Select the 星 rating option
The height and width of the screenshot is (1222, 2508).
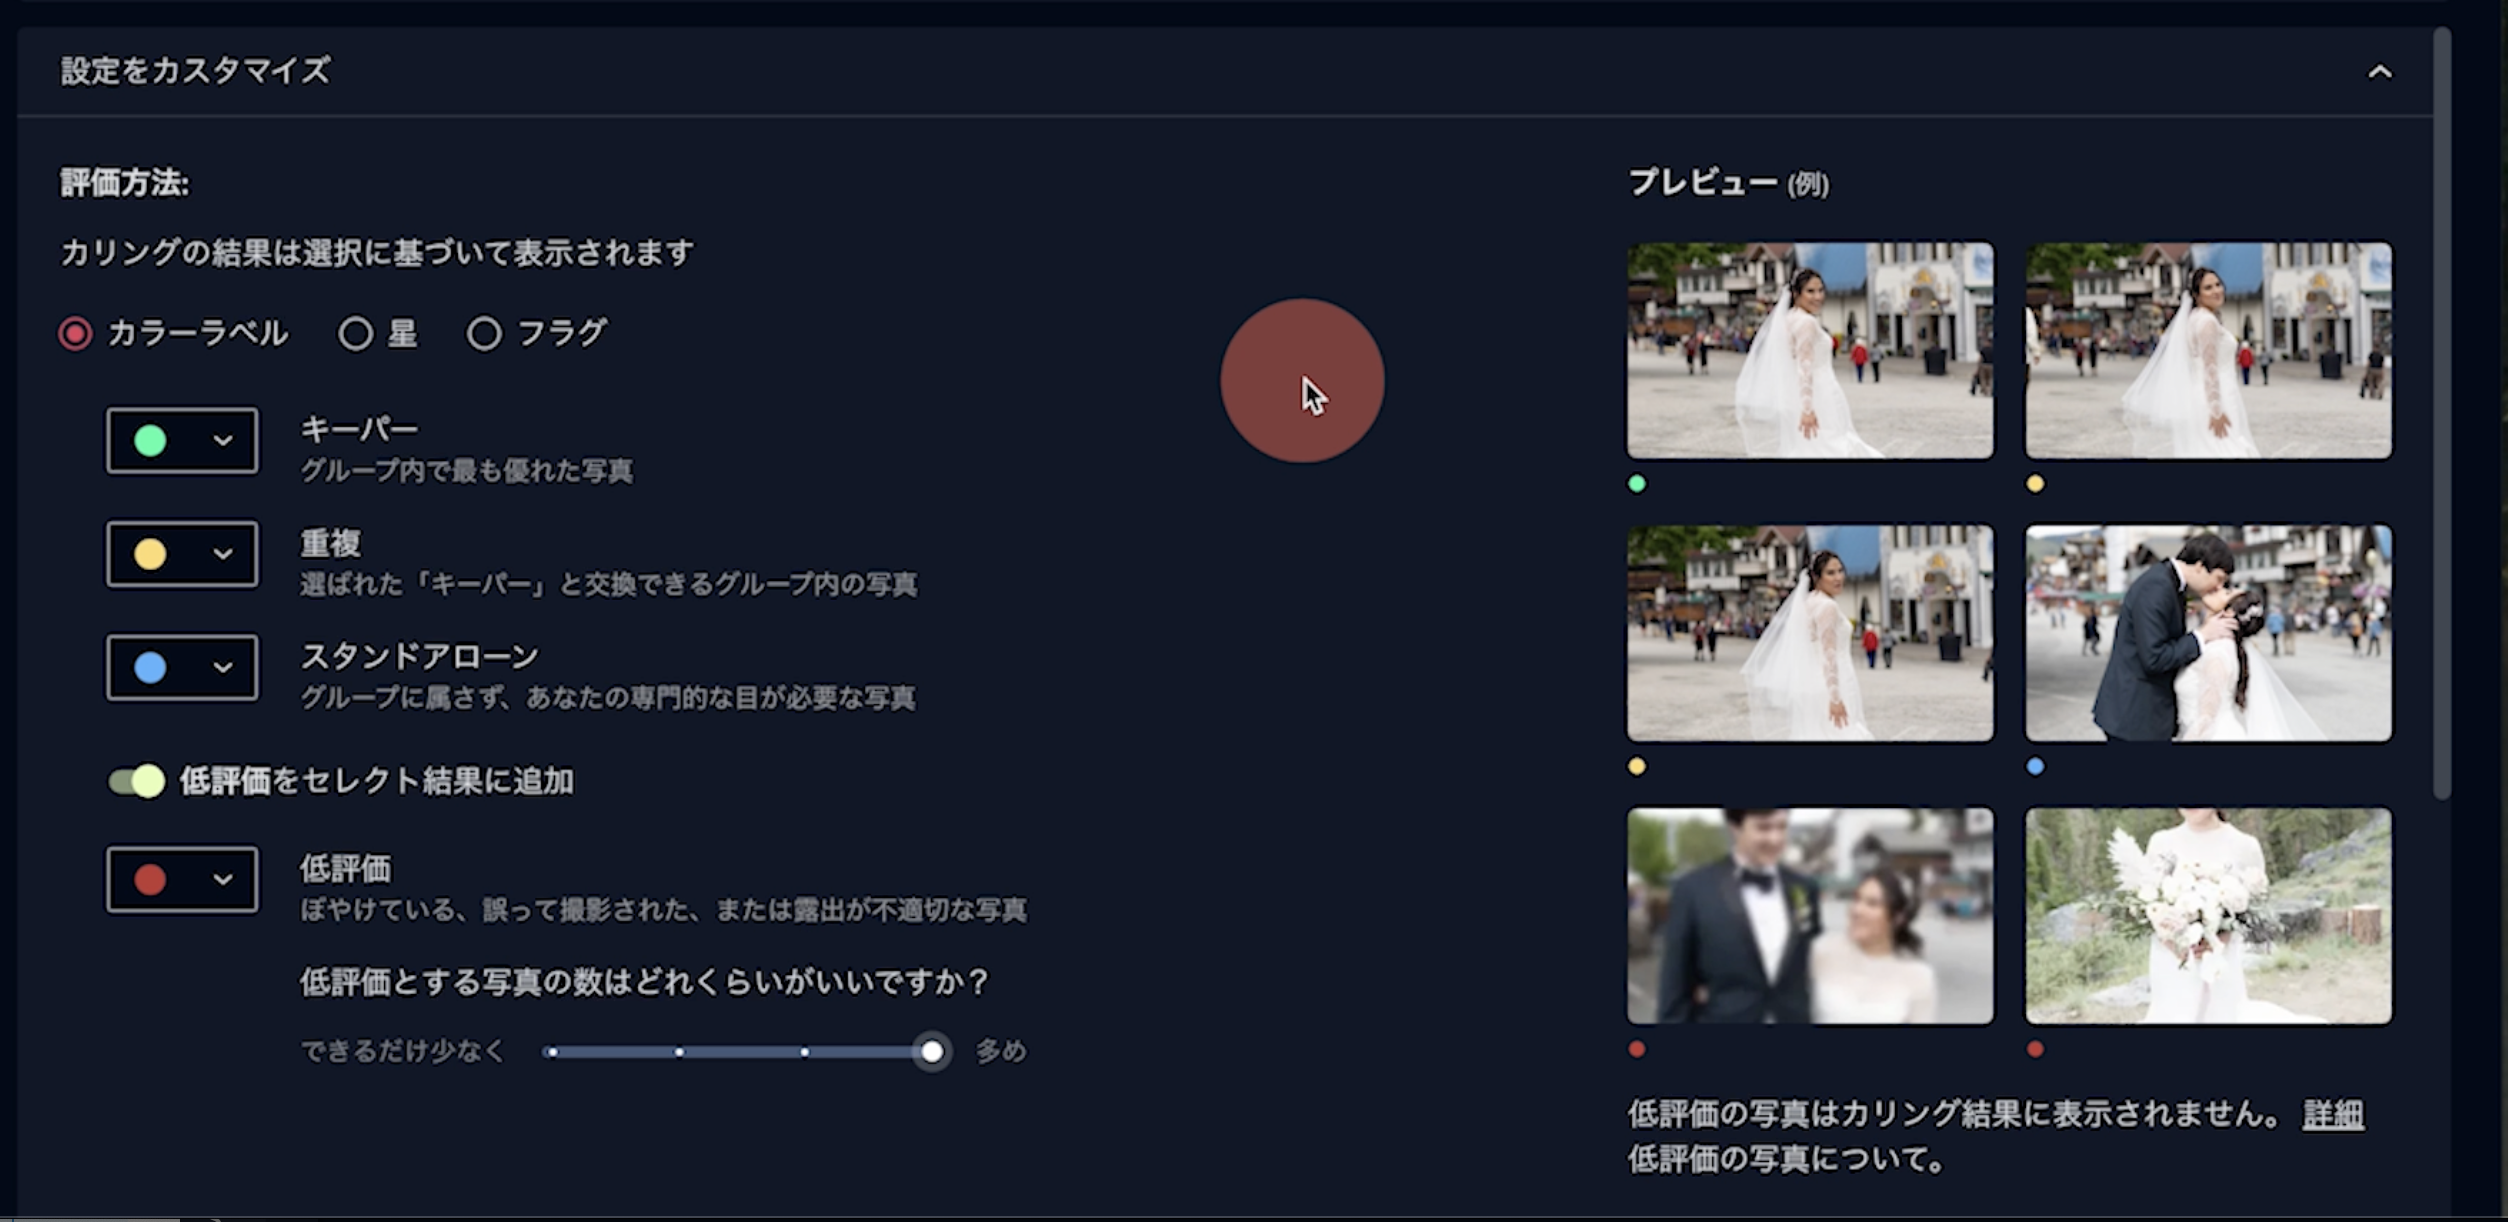click(x=356, y=333)
